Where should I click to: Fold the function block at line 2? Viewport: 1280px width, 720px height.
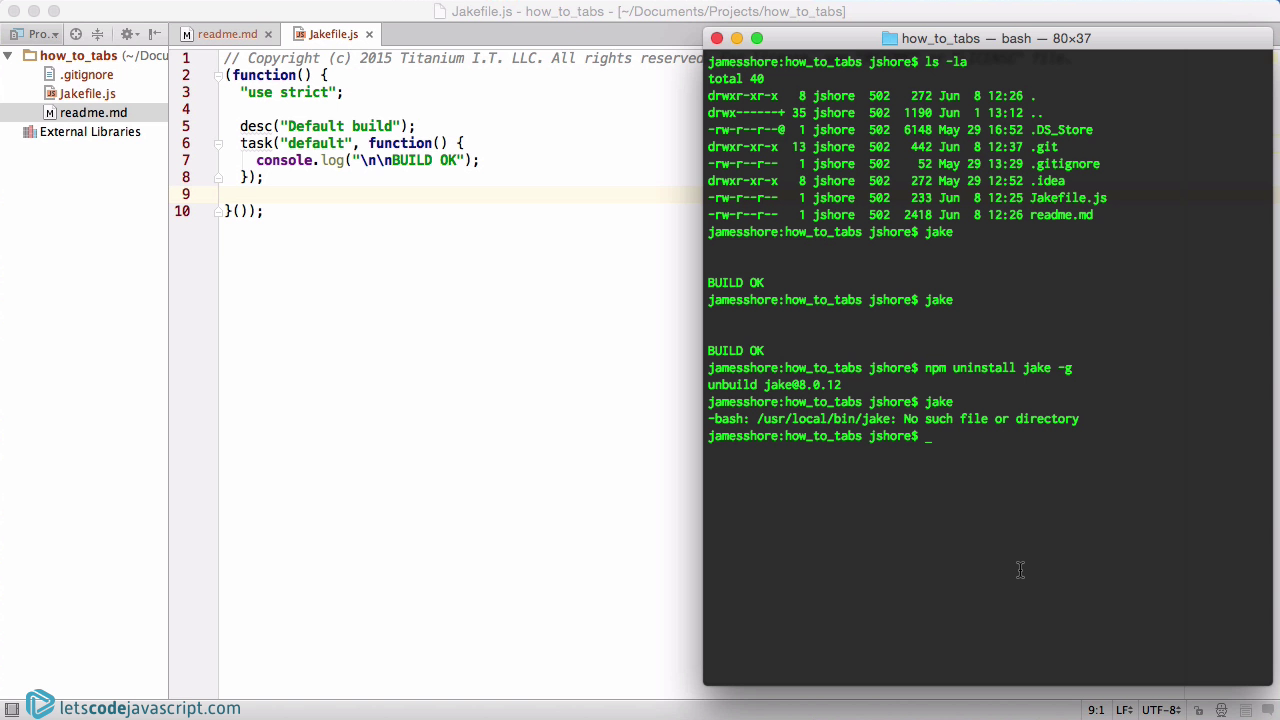(x=218, y=75)
